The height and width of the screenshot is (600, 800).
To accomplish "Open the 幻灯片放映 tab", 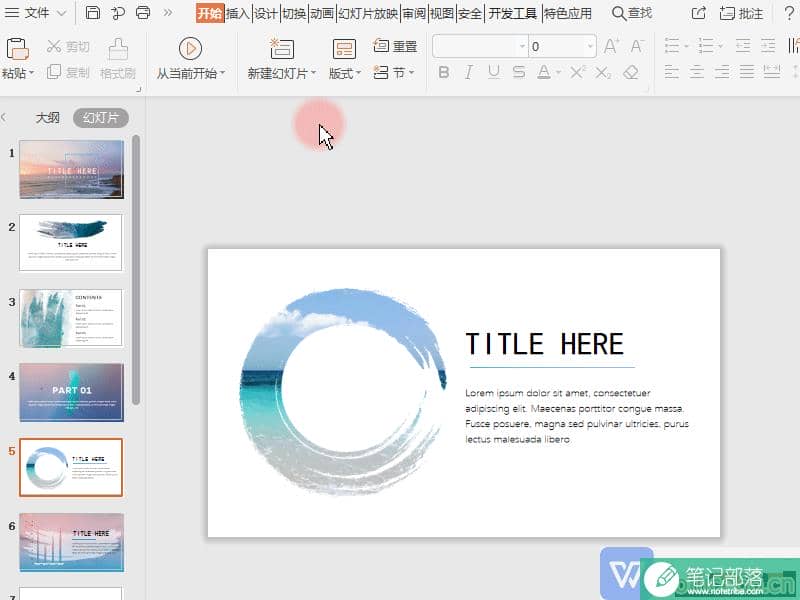I will [x=368, y=13].
